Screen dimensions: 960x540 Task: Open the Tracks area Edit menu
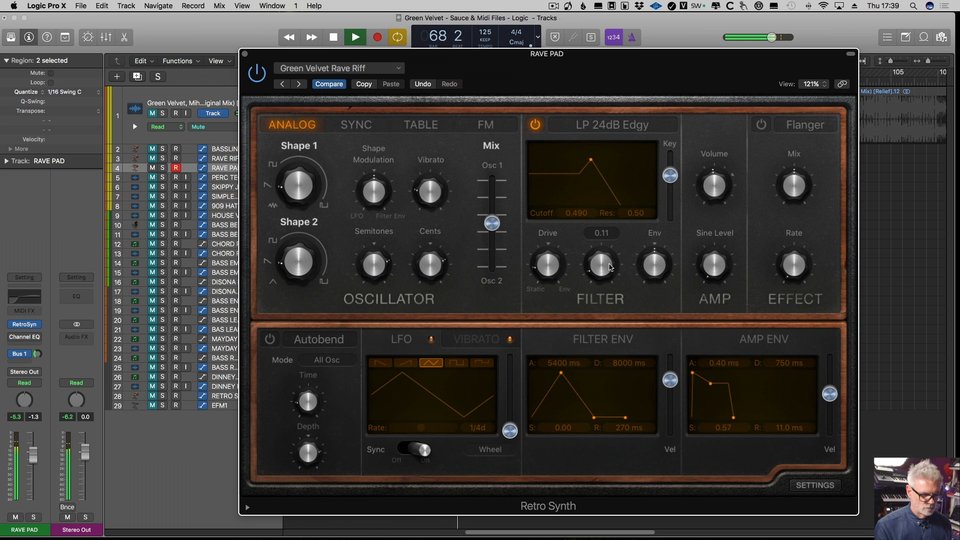(143, 61)
